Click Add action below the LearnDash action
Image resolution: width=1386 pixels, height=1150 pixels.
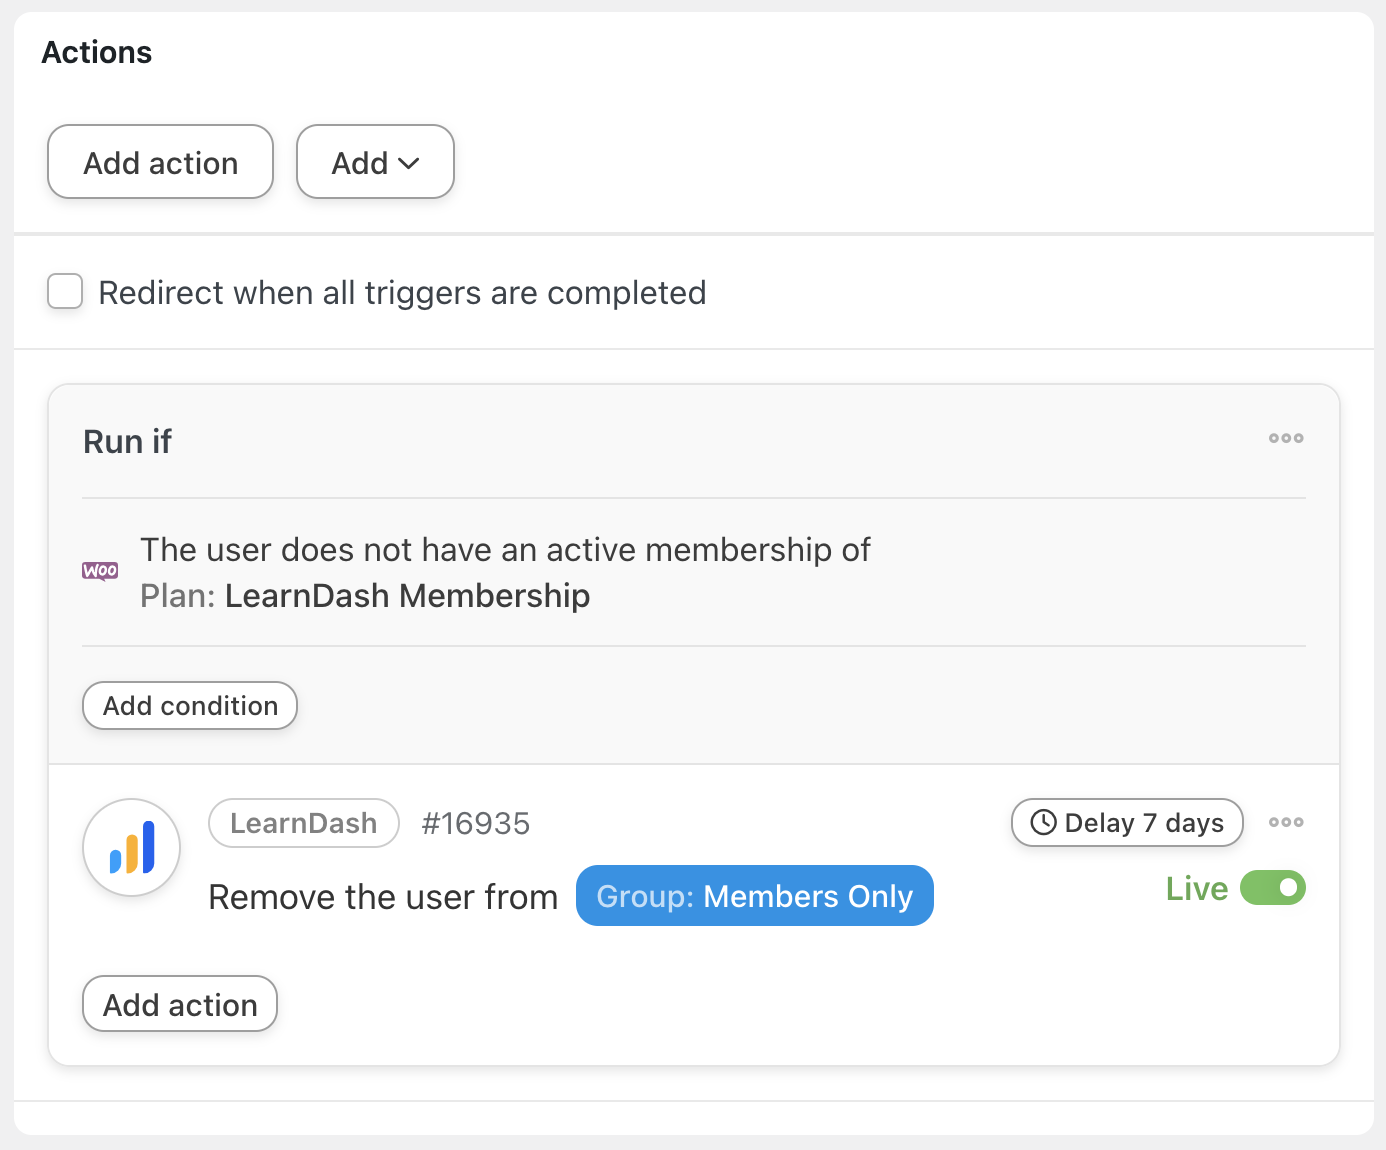(x=180, y=1004)
